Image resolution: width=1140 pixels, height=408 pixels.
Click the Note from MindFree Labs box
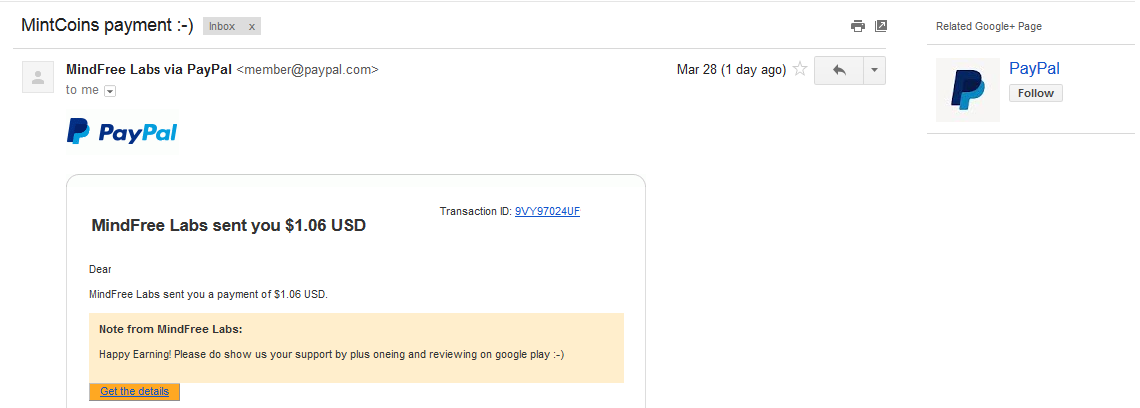[356, 347]
